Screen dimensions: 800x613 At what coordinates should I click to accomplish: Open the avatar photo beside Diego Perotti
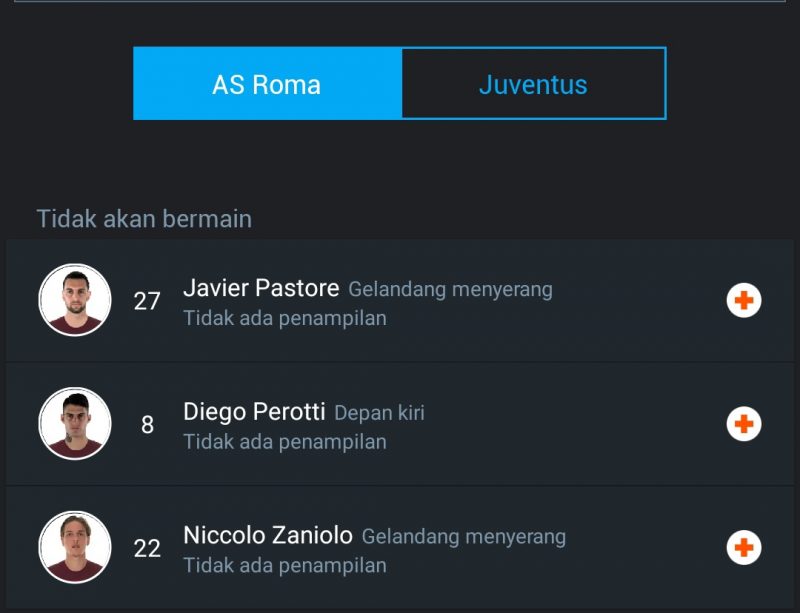(x=75, y=424)
